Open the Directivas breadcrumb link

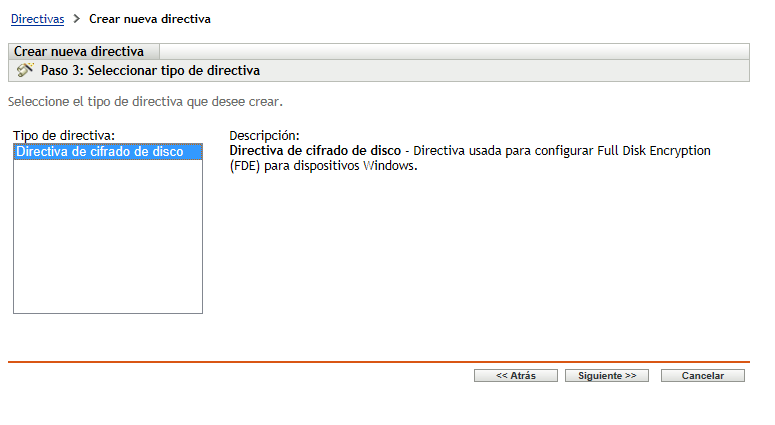pos(37,19)
